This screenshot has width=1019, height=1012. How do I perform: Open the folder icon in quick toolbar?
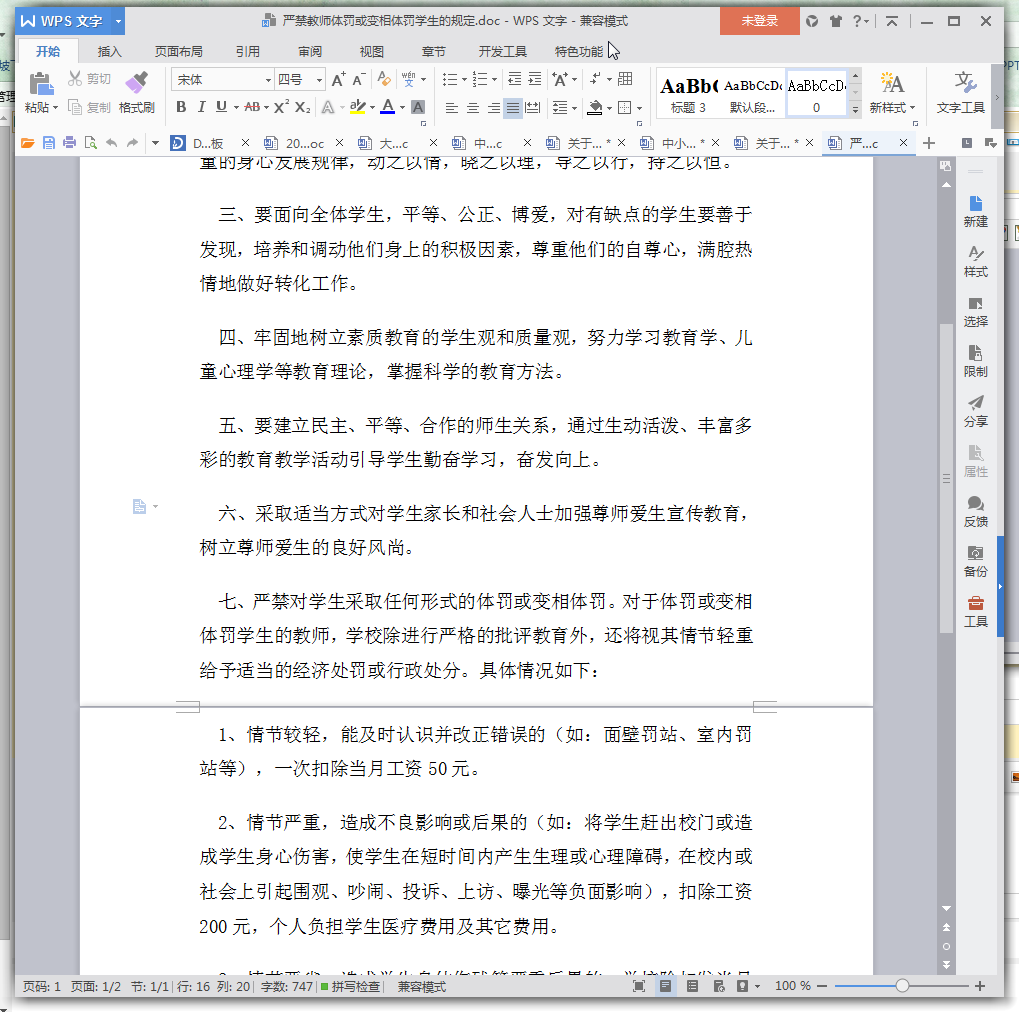[x=27, y=143]
